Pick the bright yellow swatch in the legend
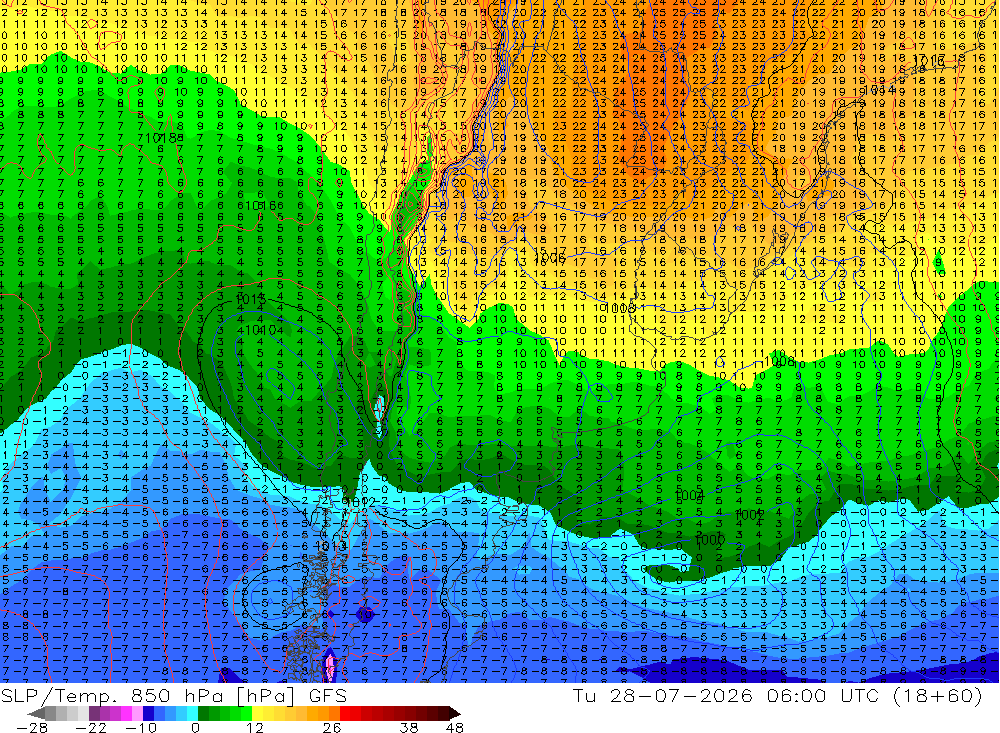Image resolution: width=1000 pixels, height=733 pixels. pos(258,713)
